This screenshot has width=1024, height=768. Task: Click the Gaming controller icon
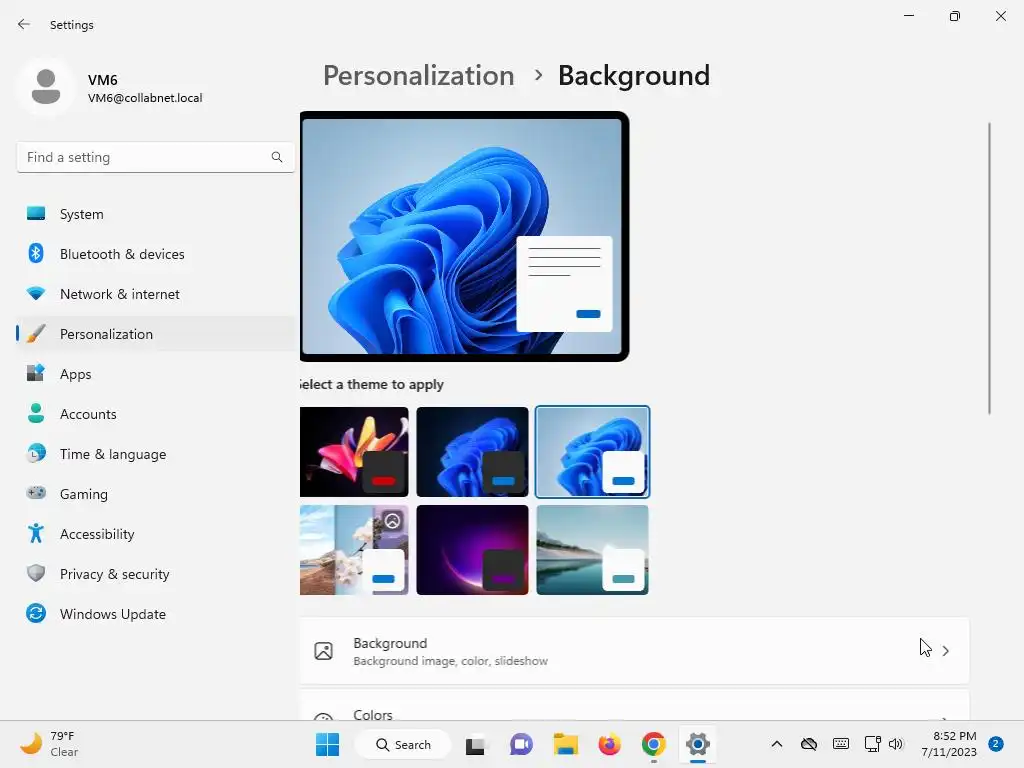[36, 493]
